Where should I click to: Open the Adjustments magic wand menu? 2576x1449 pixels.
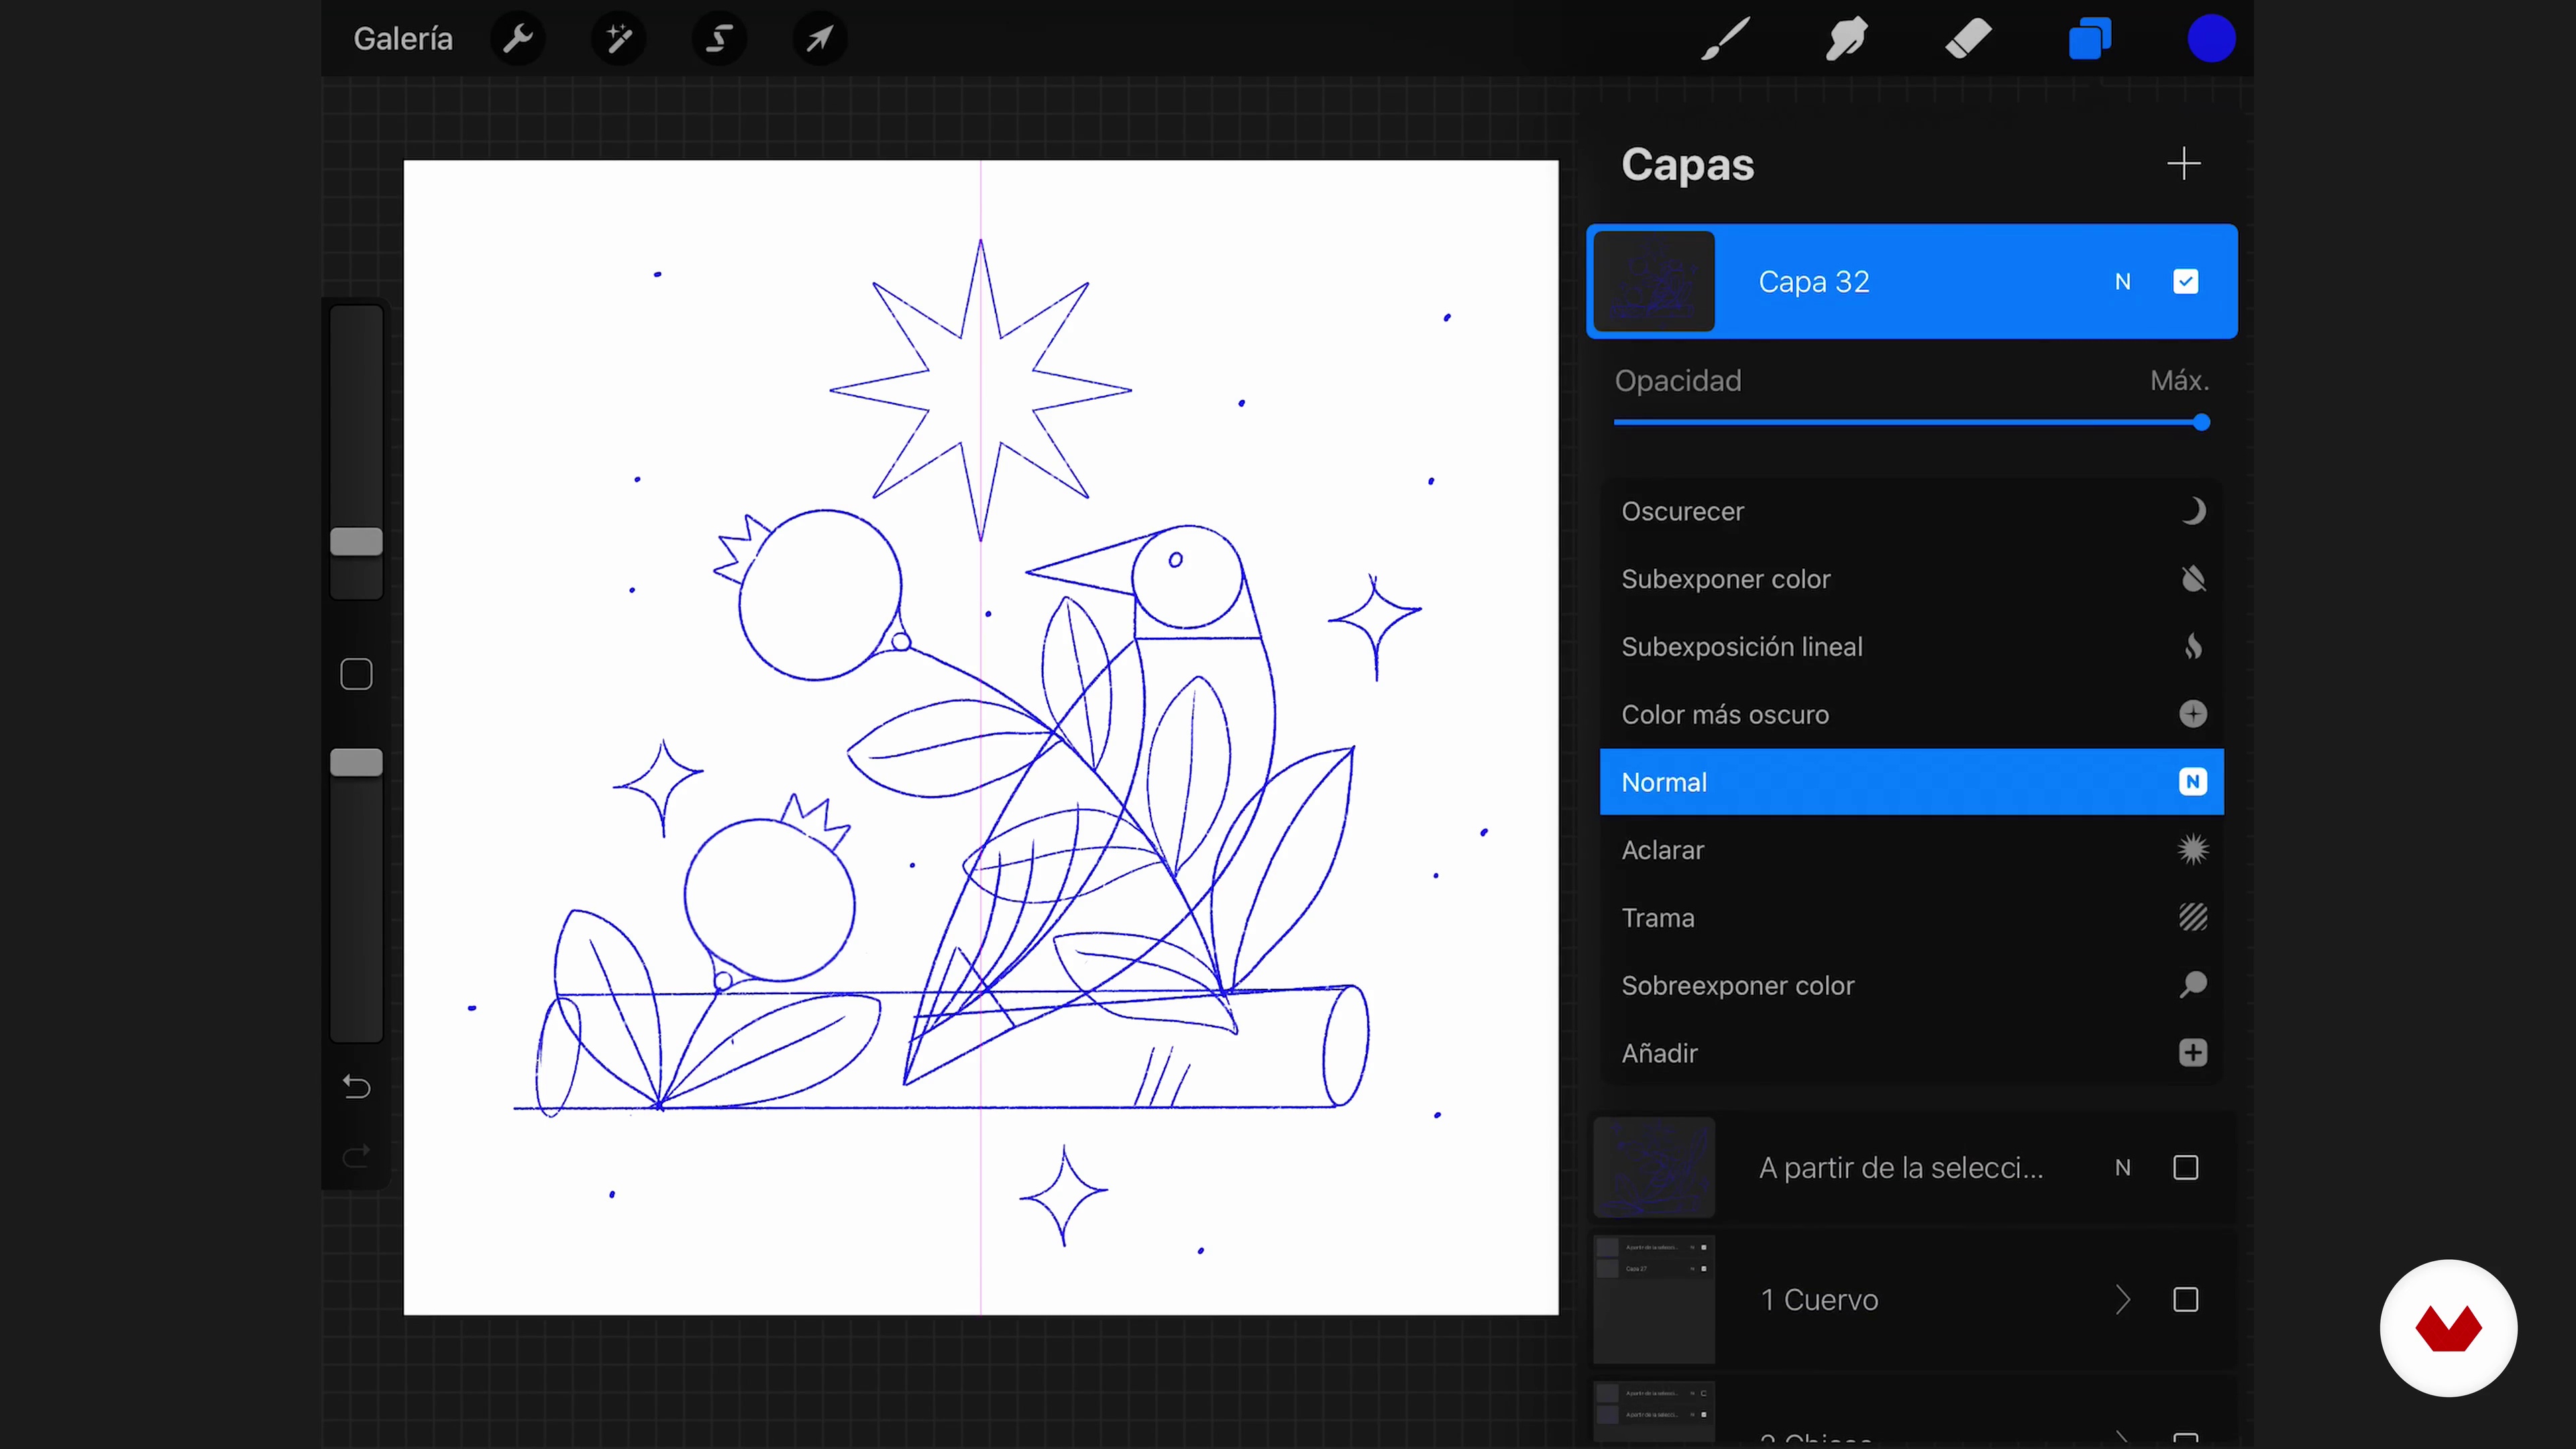coord(619,39)
